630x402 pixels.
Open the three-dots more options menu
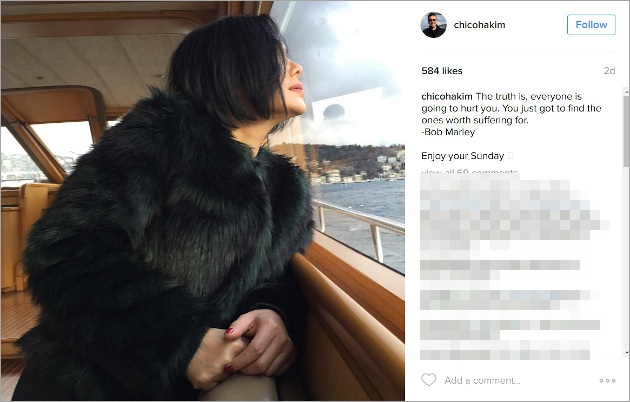pos(607,380)
